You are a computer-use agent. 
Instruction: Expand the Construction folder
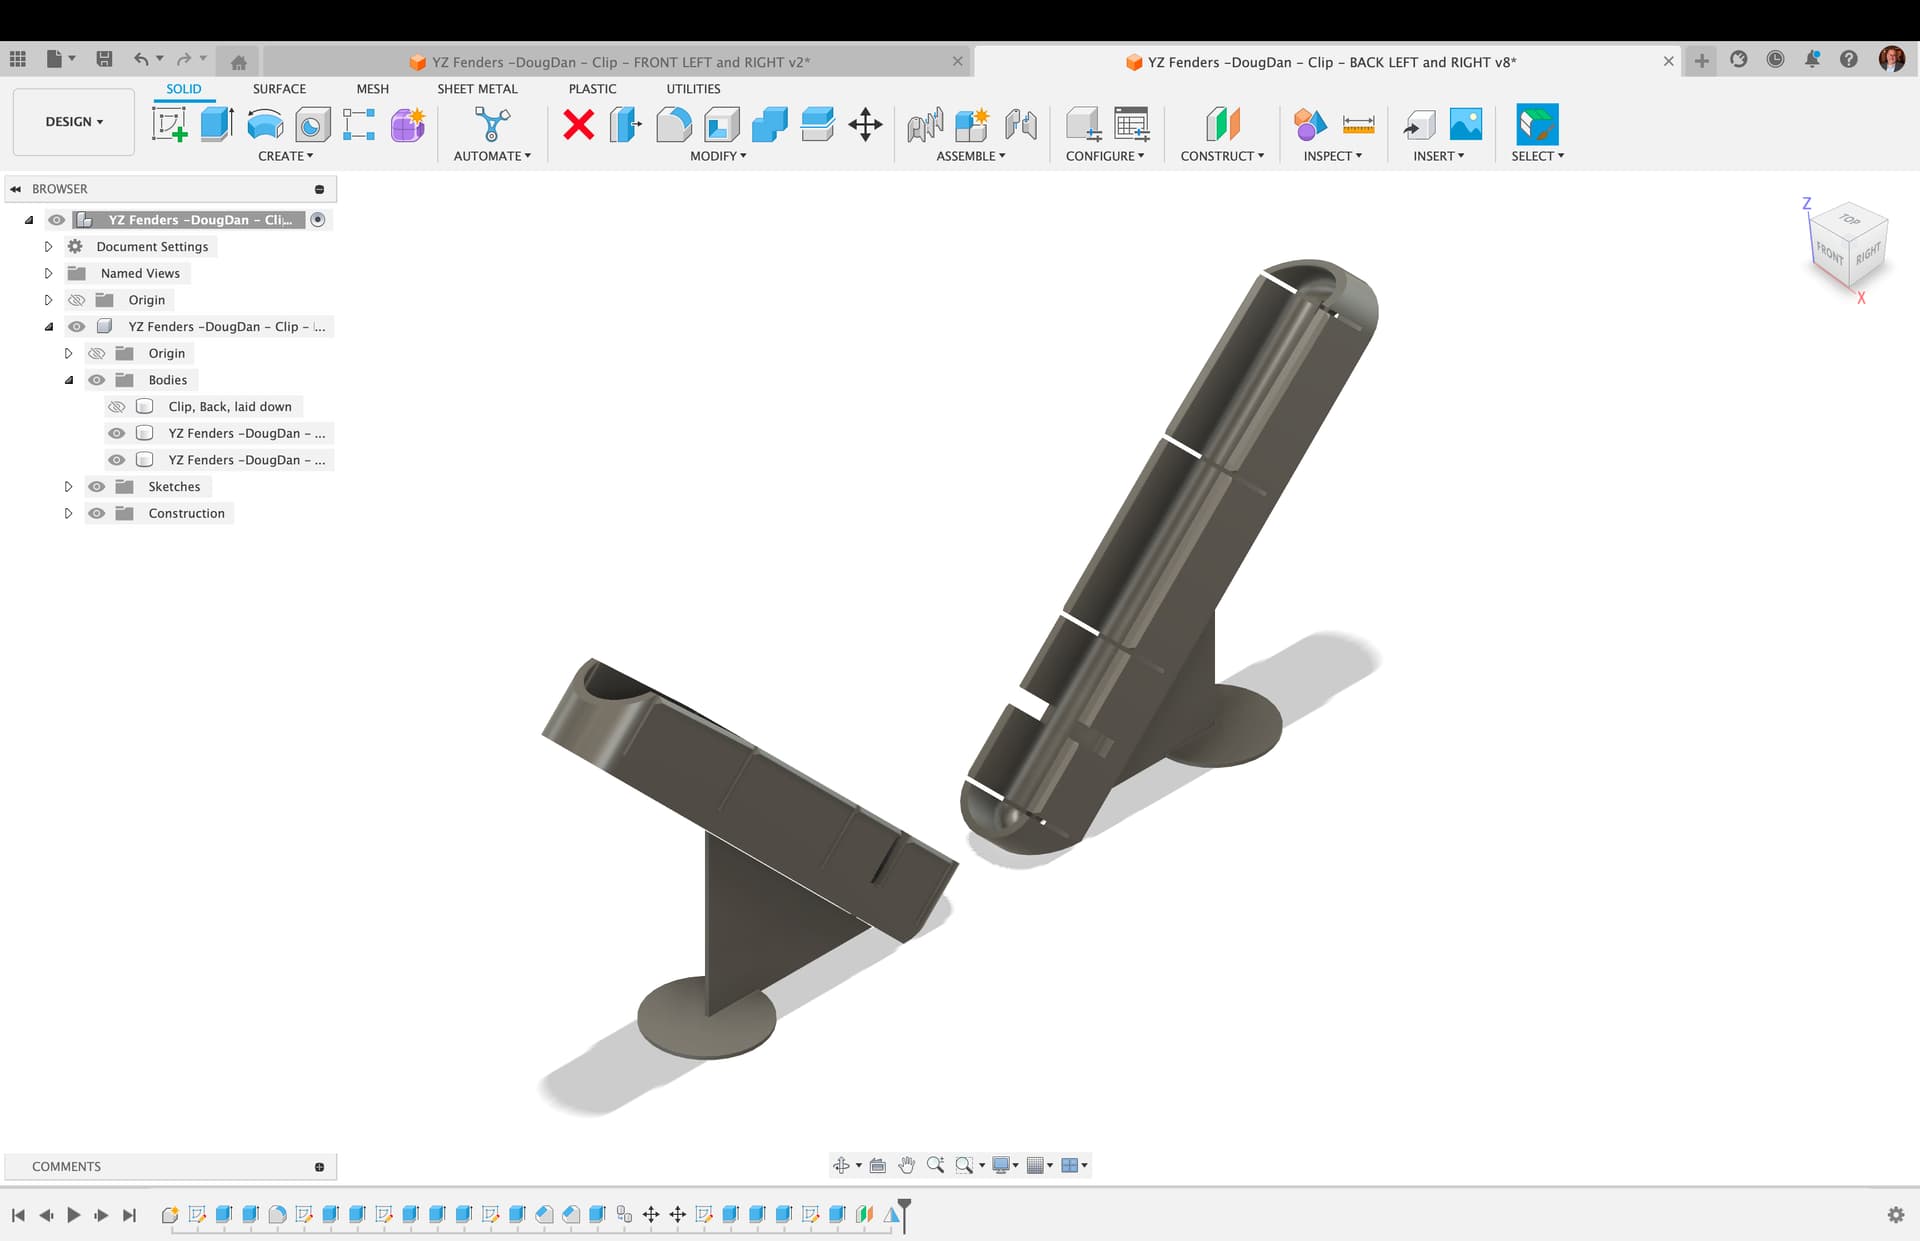coord(68,514)
